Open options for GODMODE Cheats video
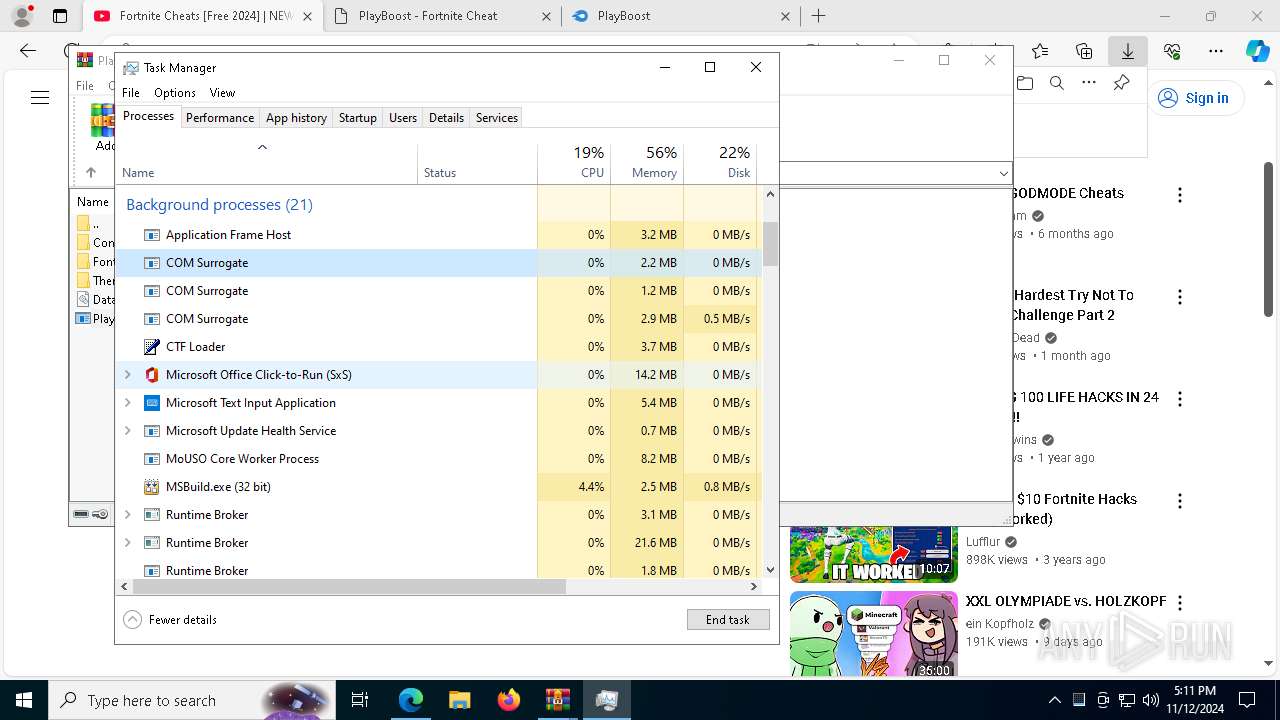Image resolution: width=1280 pixels, height=720 pixels. pos(1180,196)
